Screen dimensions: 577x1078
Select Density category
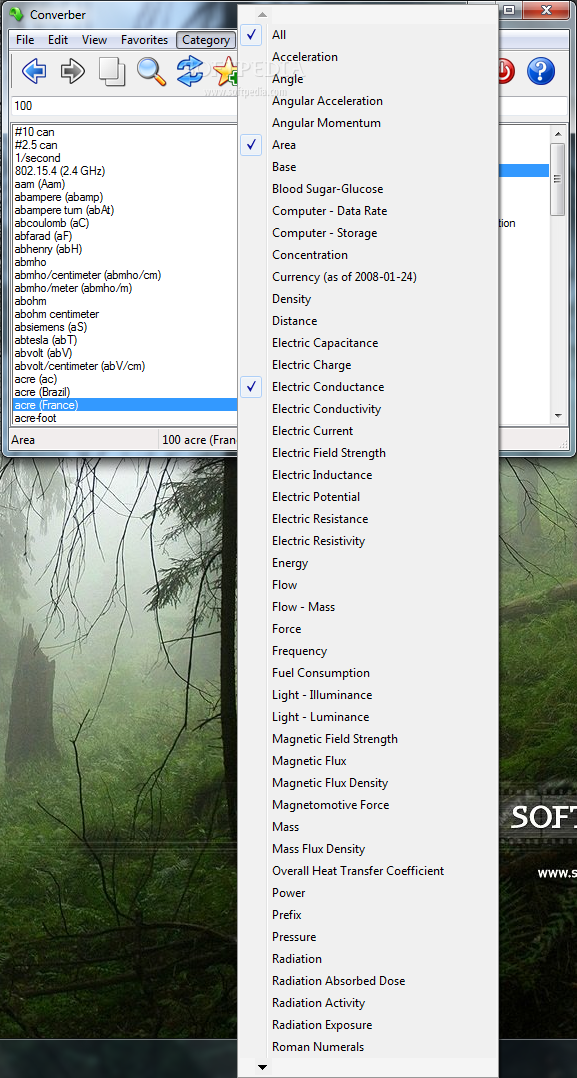tap(368, 299)
